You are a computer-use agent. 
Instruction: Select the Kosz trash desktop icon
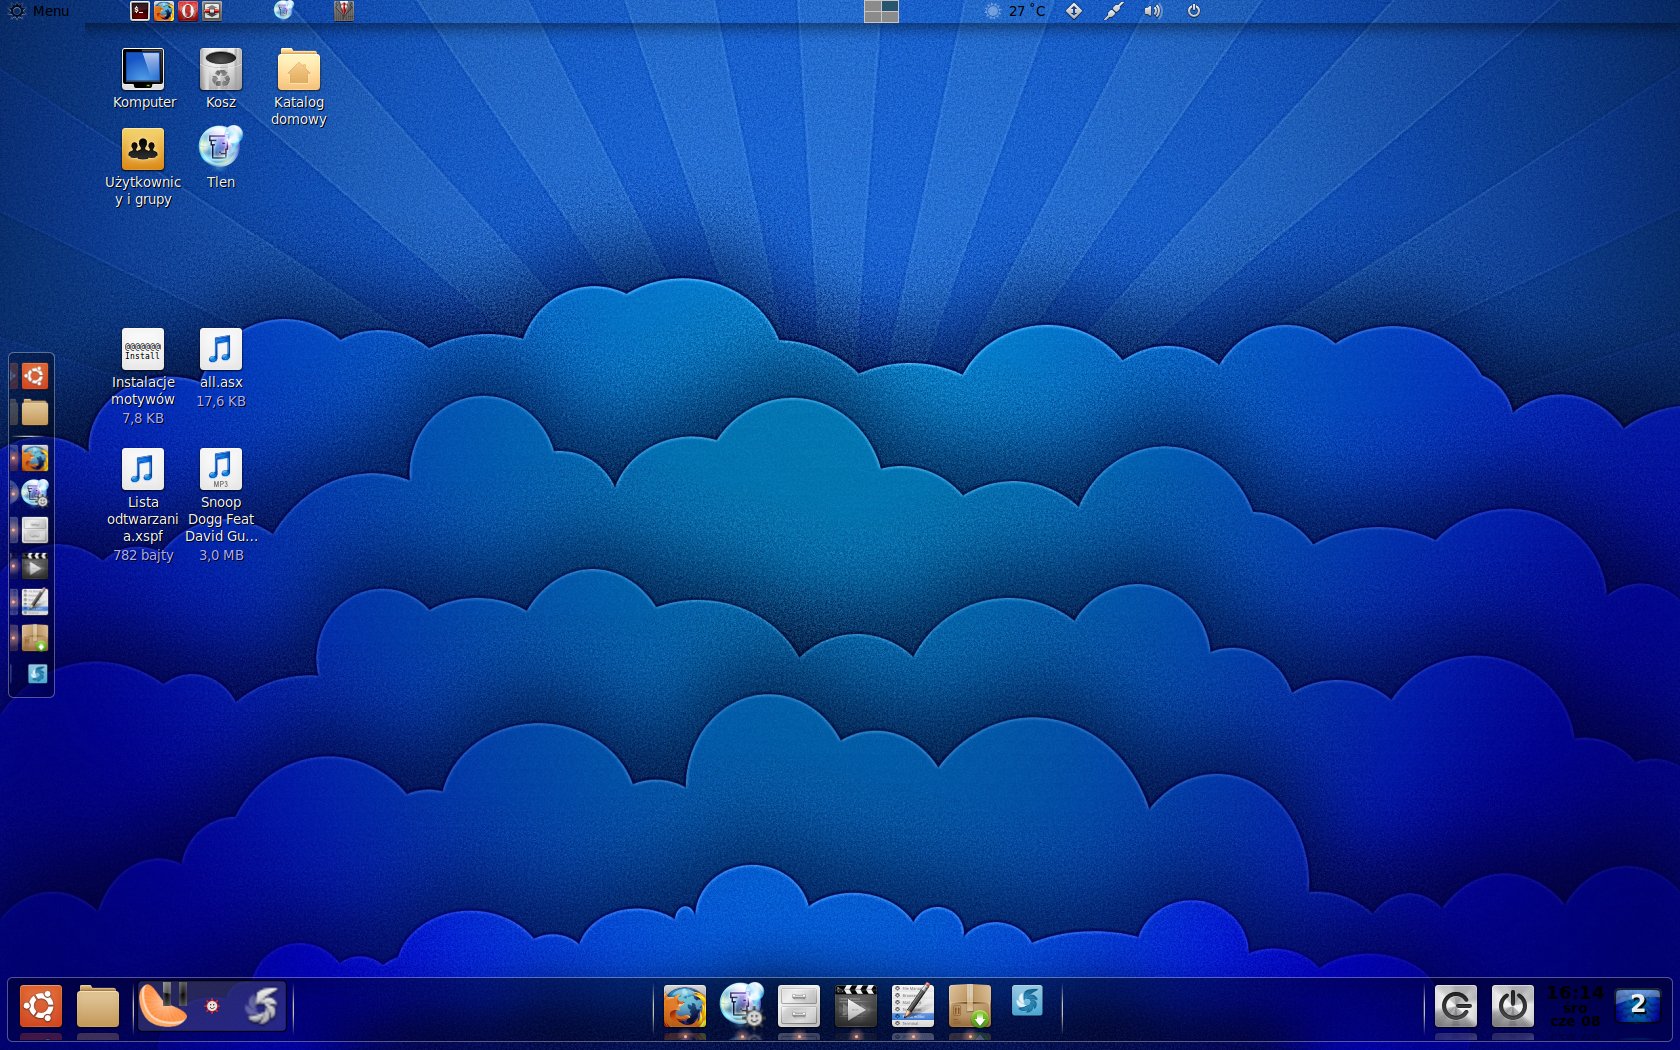[221, 79]
